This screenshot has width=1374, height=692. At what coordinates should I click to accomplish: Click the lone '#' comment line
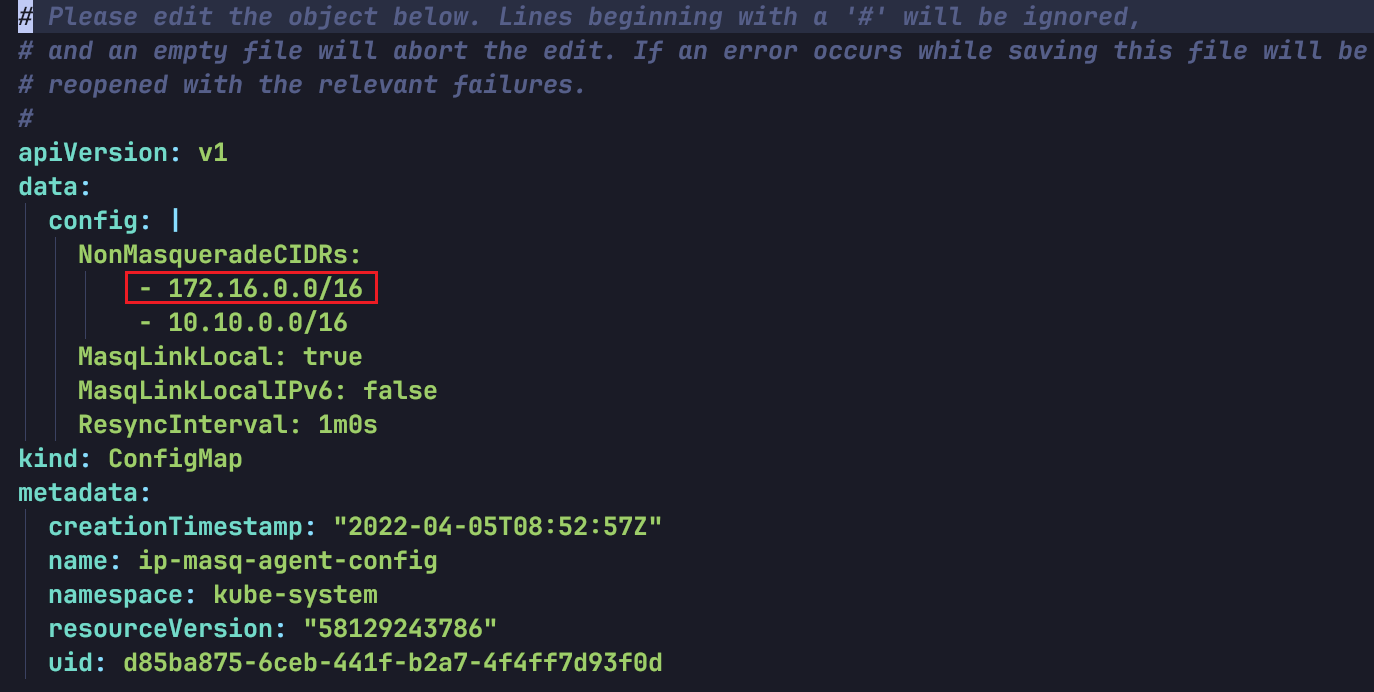(x=26, y=119)
